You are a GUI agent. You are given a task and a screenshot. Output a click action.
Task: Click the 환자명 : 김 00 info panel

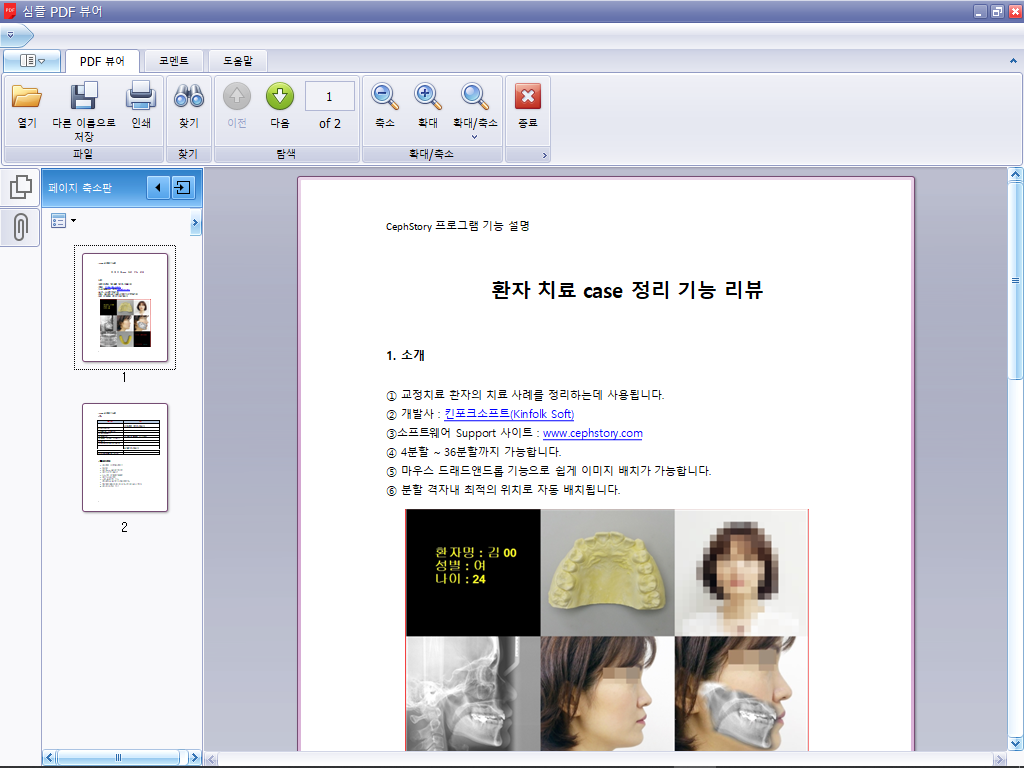pos(473,573)
